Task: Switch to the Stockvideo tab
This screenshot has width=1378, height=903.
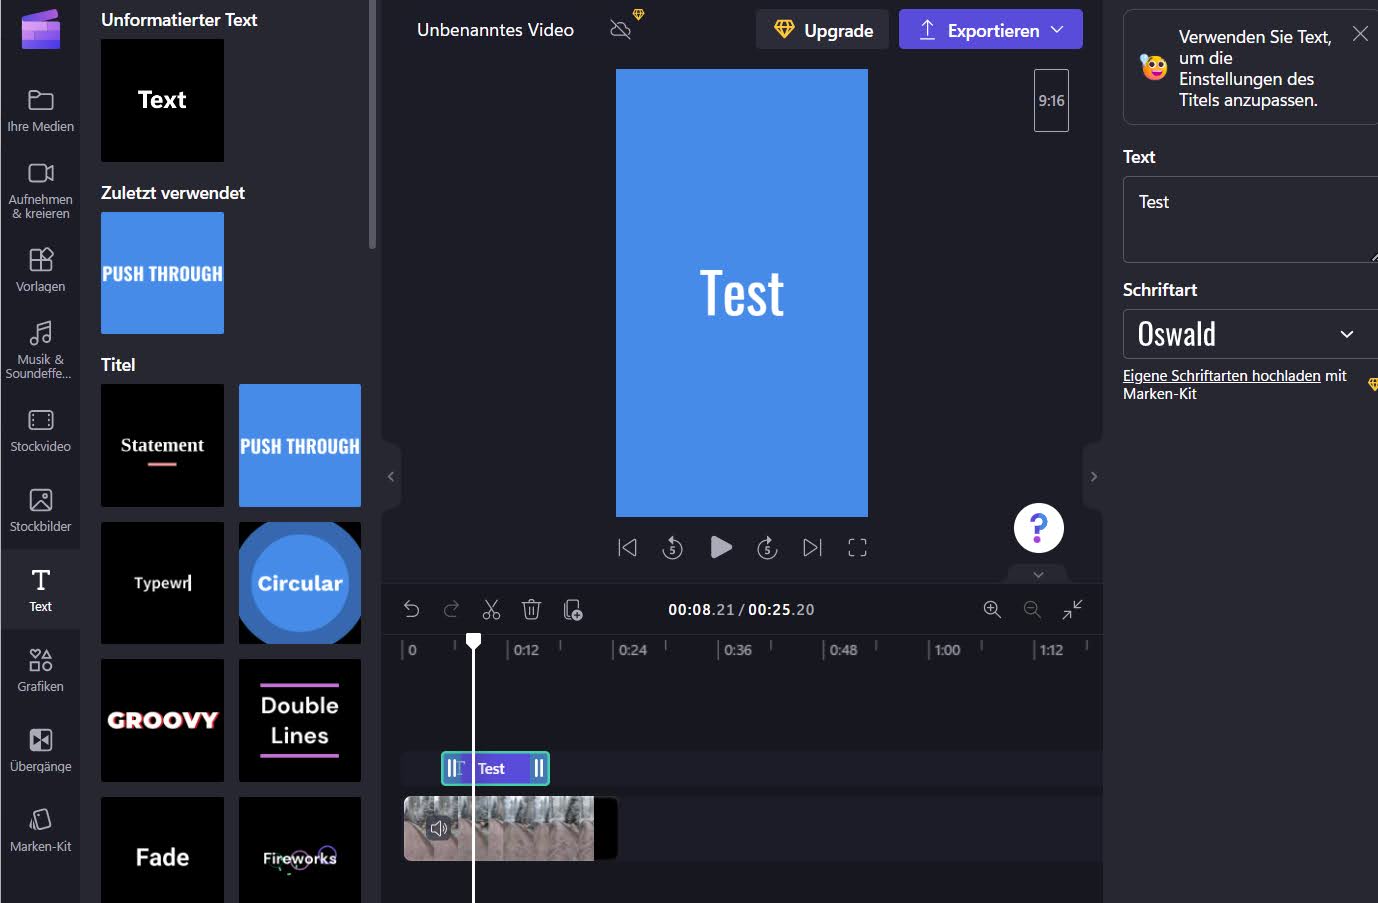Action: pyautogui.click(x=40, y=430)
